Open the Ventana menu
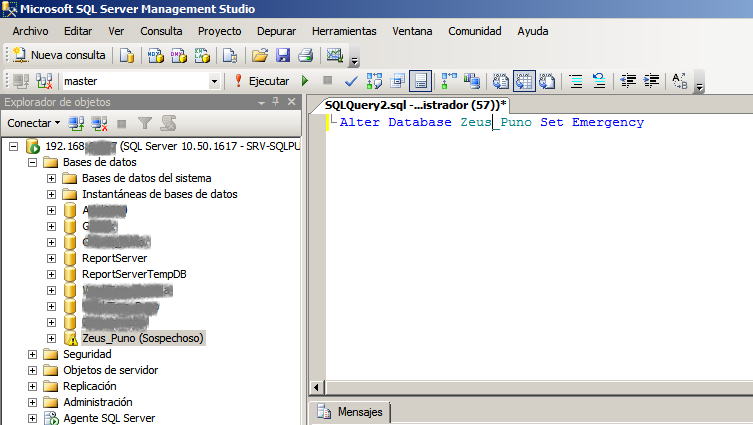Screen dimensions: 753x425 (x=412, y=31)
